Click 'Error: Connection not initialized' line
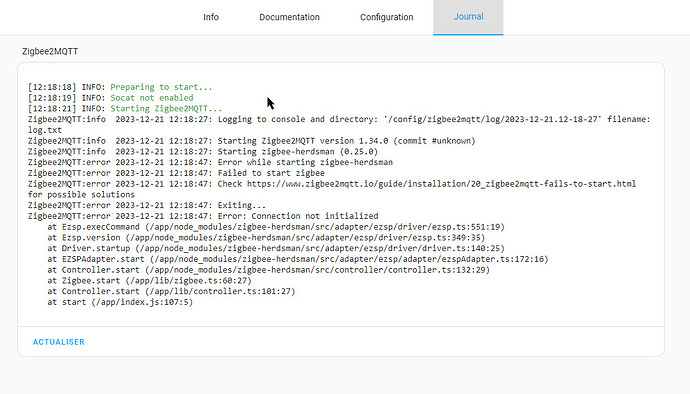This screenshot has width=690, height=394. click(203, 216)
